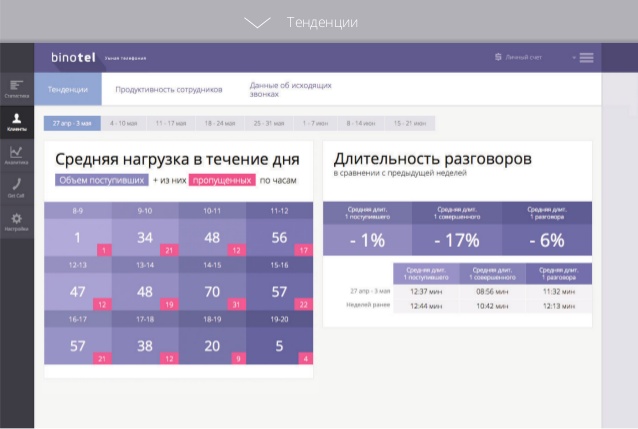Select the 15 - 21 июн week

(410, 123)
